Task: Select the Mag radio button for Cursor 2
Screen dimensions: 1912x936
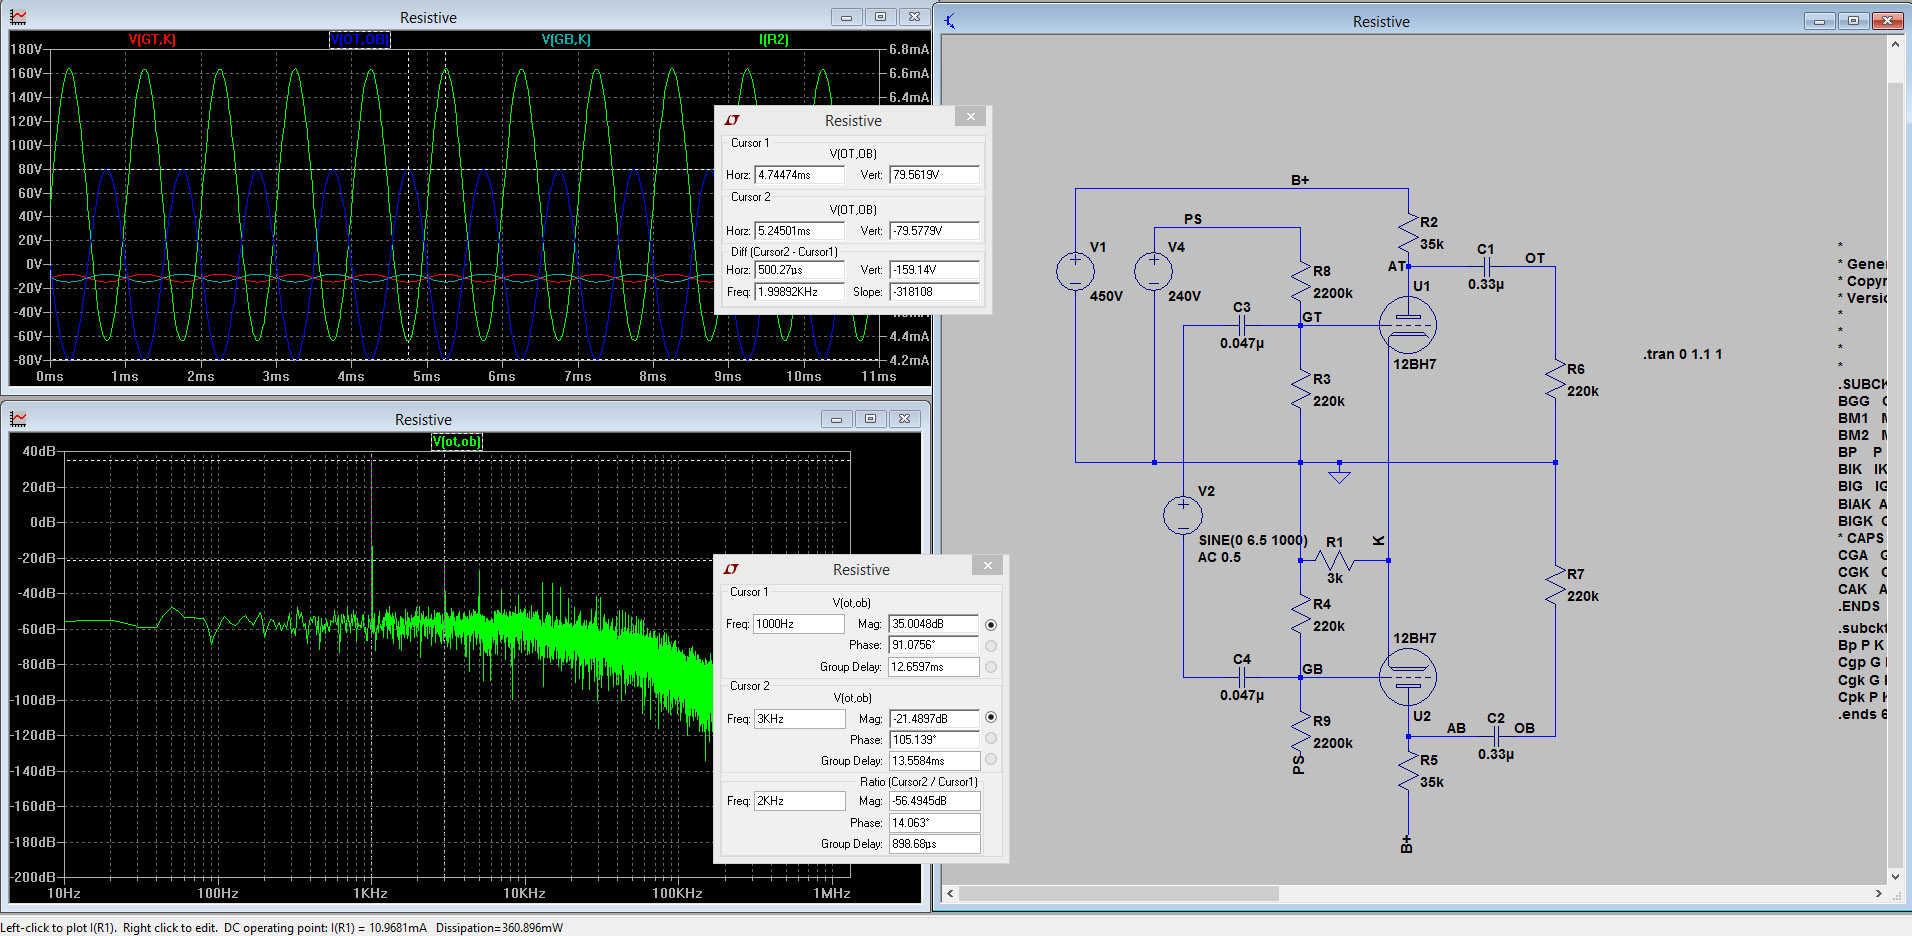Action: click(991, 718)
